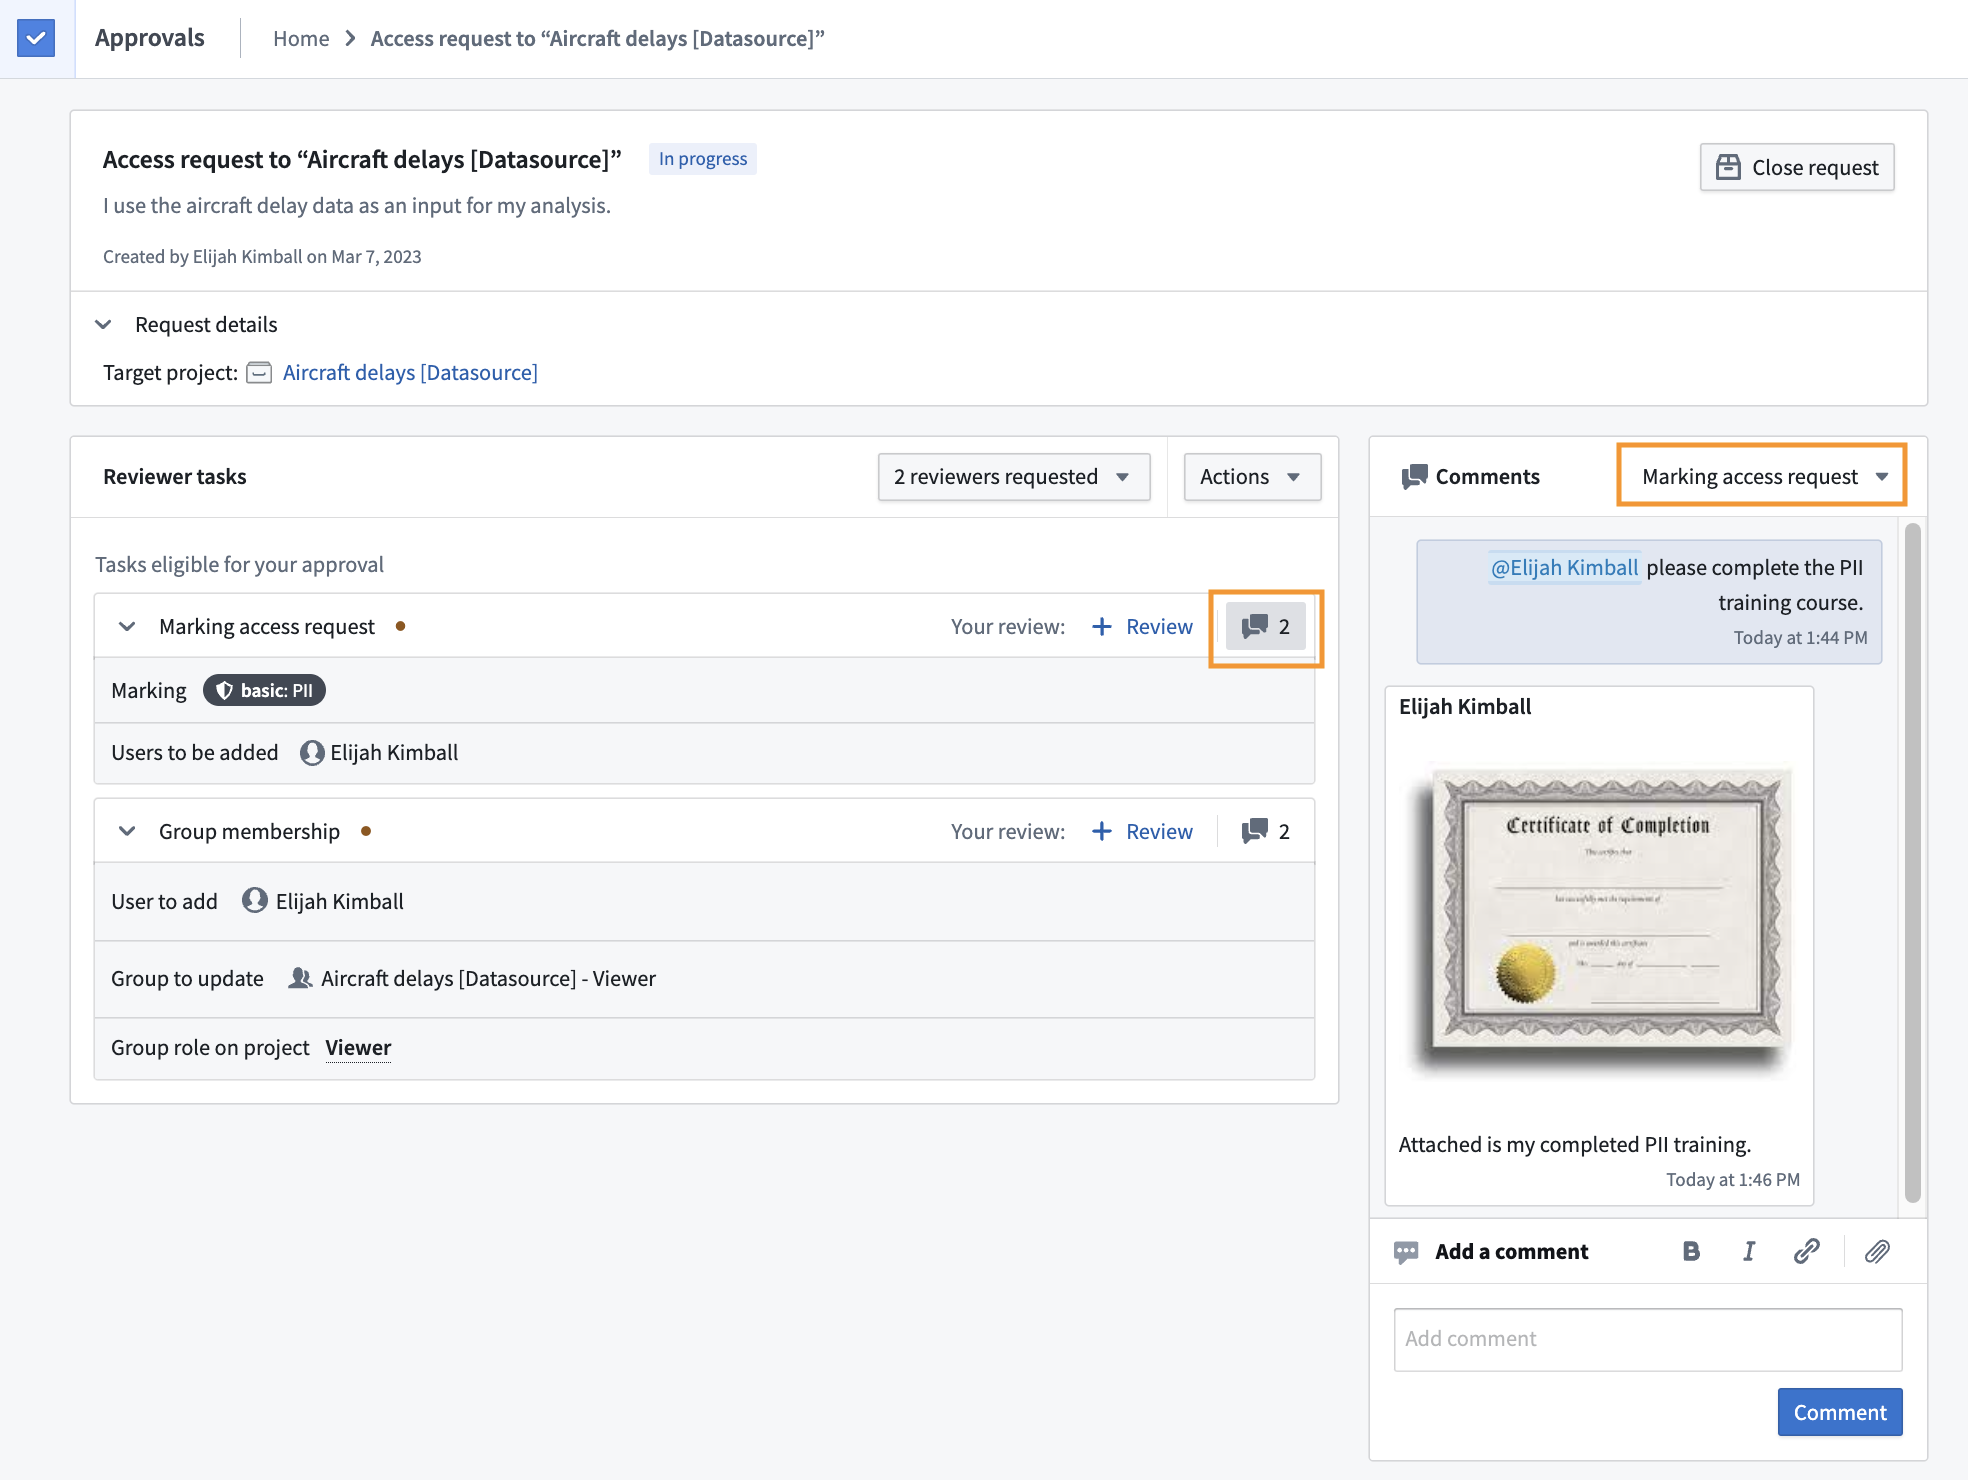Open the Actions dropdown menu

pyautogui.click(x=1251, y=477)
